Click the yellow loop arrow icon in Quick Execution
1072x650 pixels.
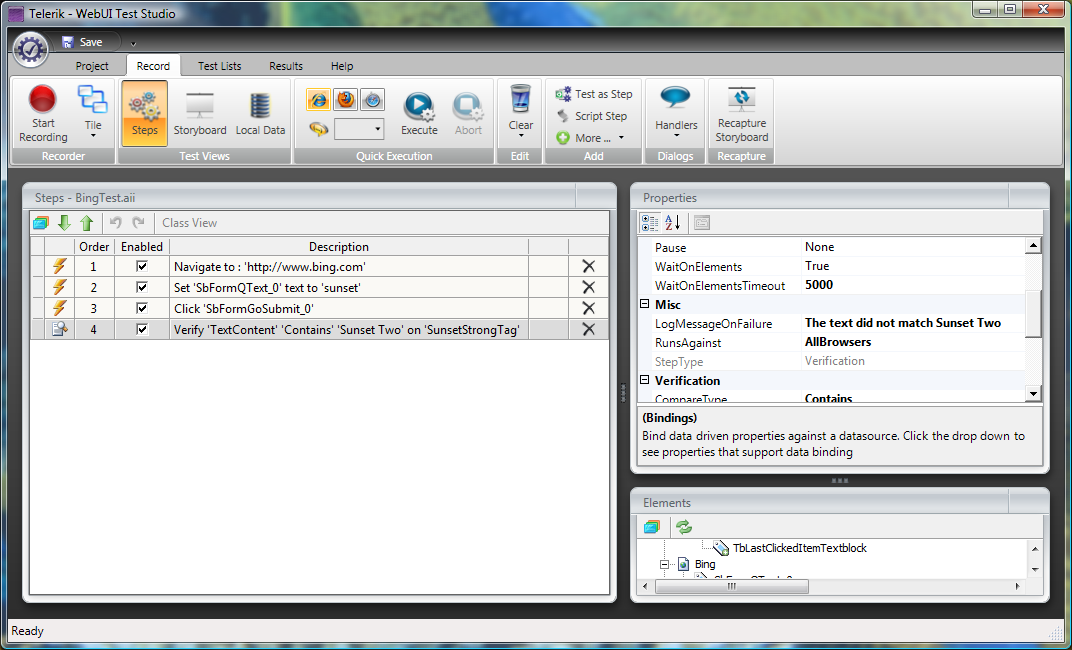(x=319, y=128)
